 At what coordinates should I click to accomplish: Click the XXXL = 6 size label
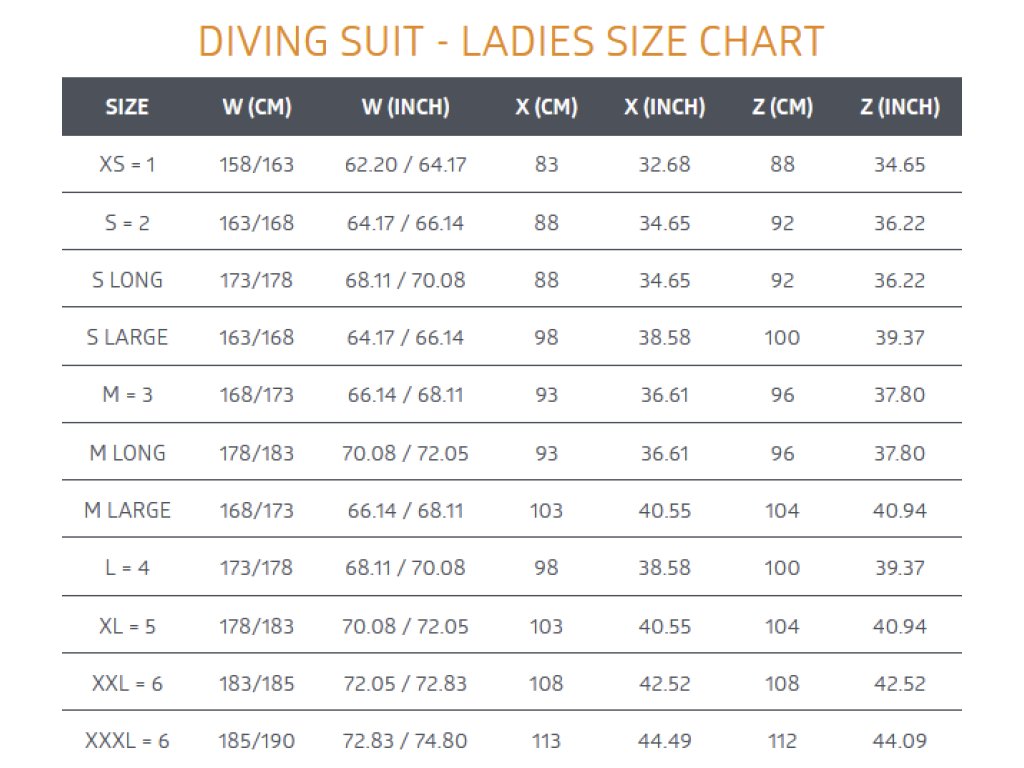[x=127, y=741]
